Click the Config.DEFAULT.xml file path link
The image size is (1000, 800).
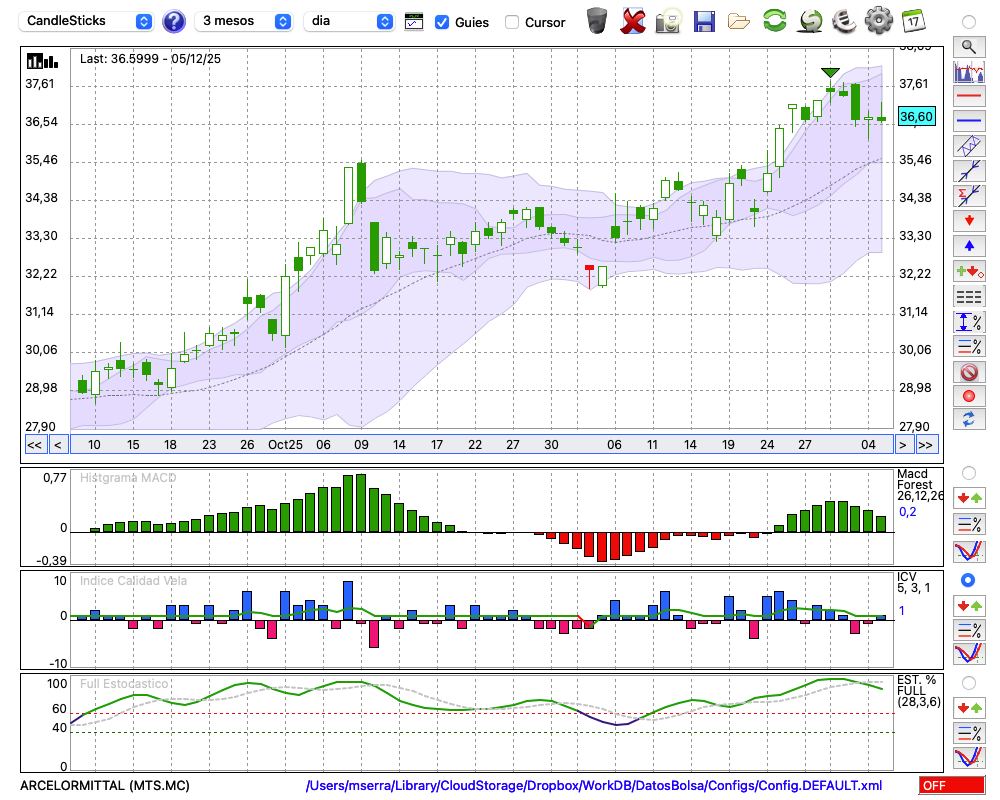594,786
